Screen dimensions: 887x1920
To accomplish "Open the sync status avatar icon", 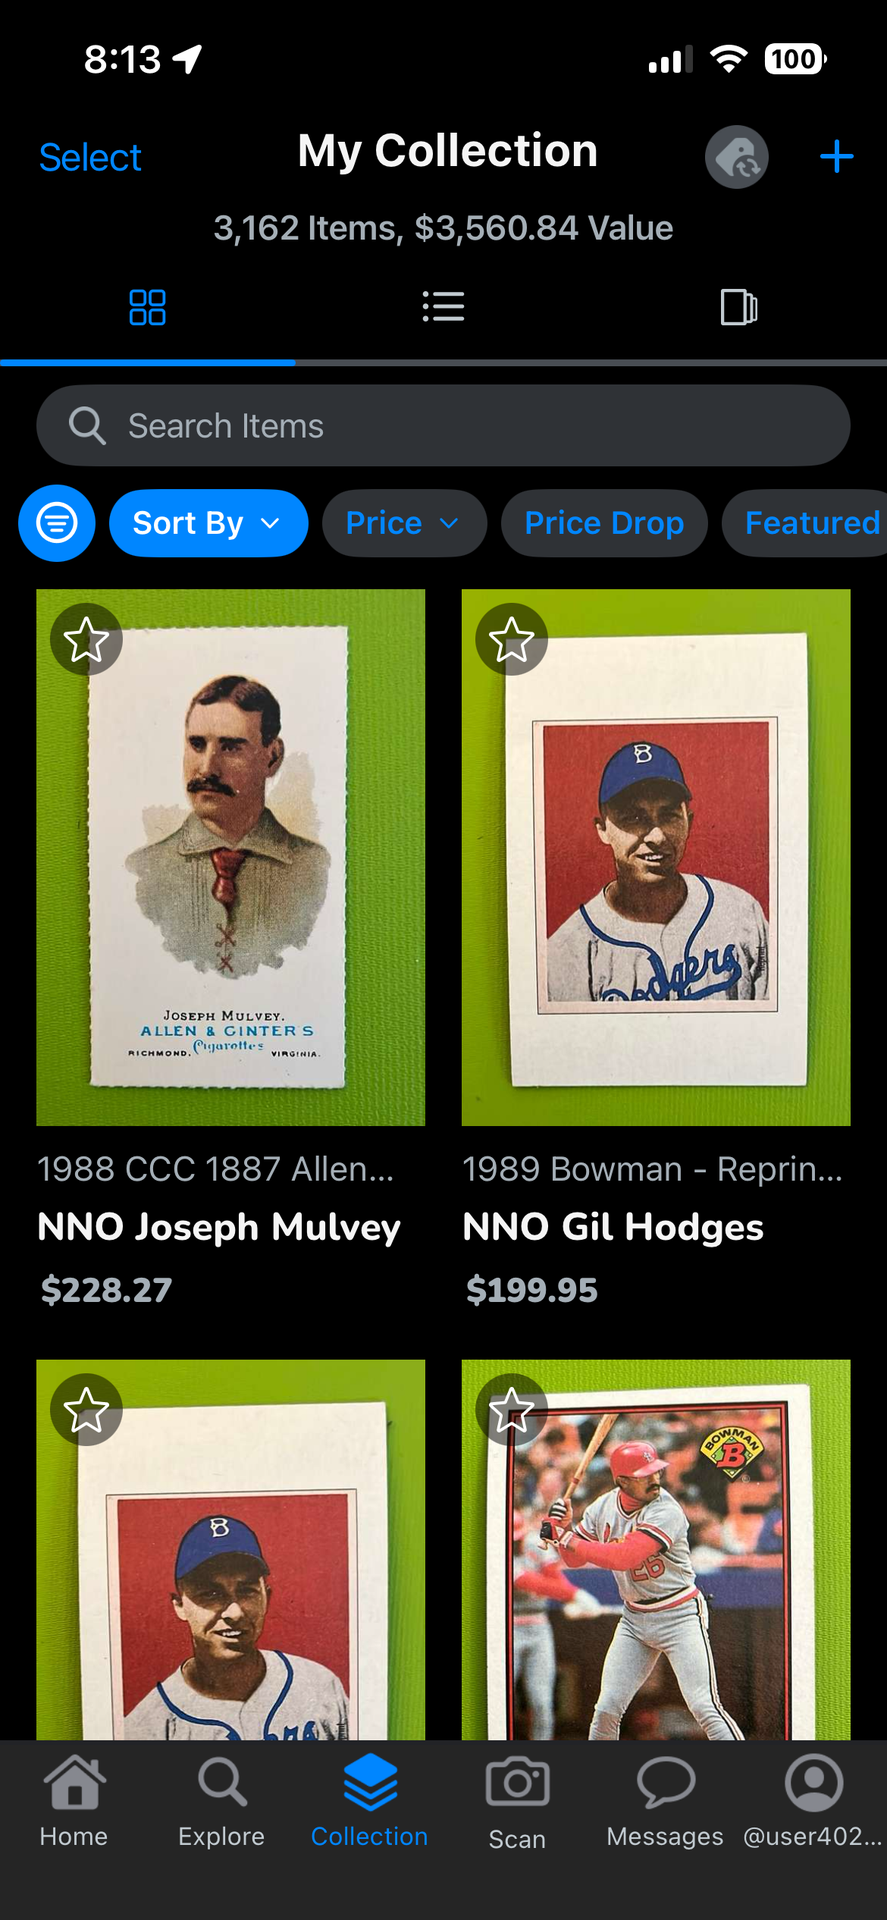I will 737,157.
